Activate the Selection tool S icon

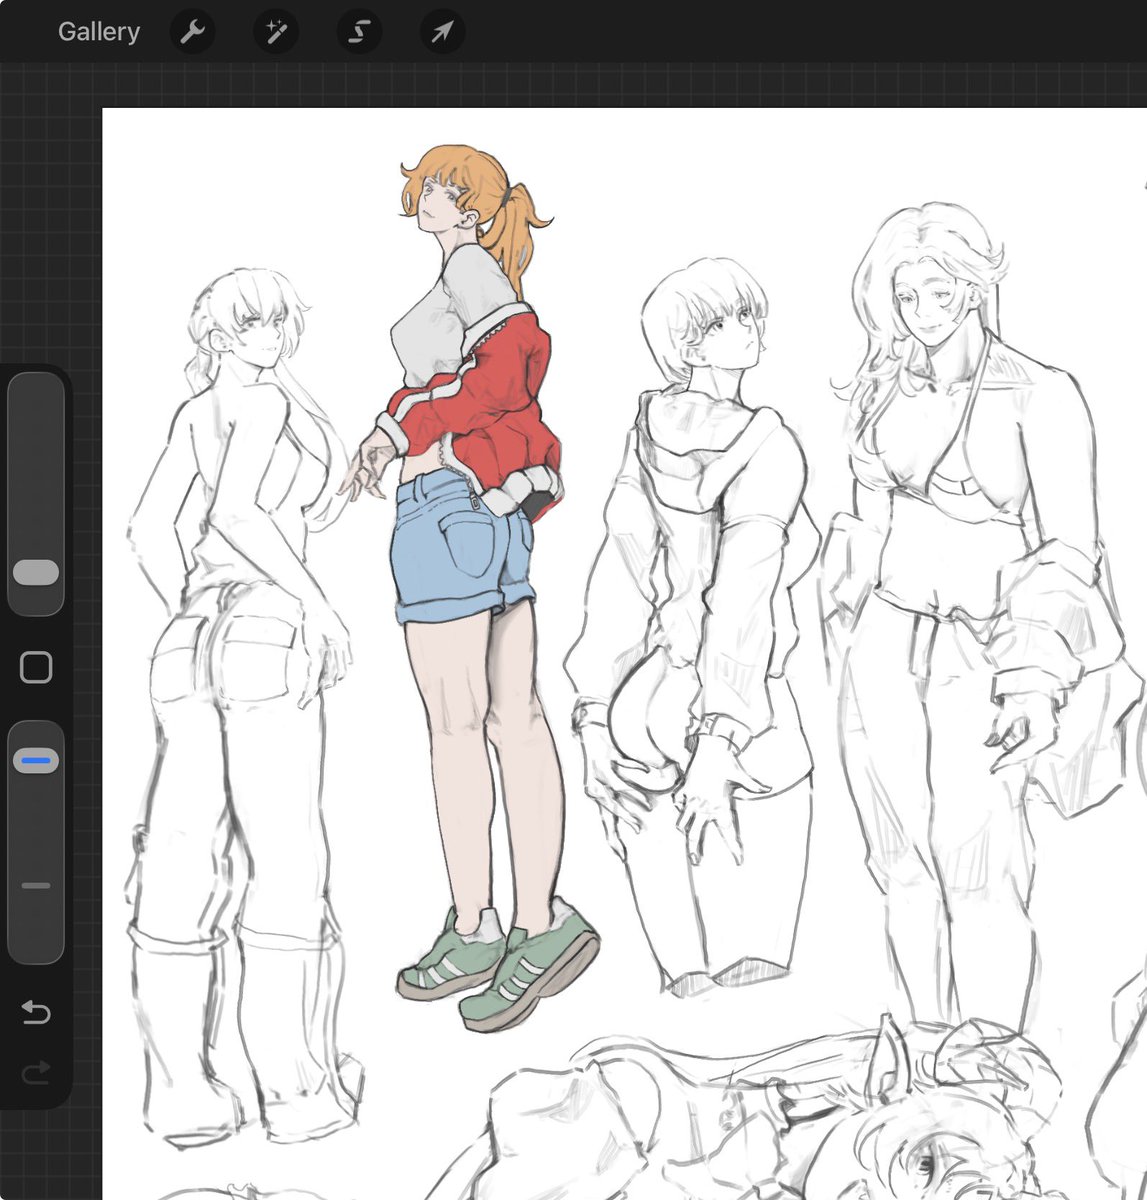[x=359, y=32]
